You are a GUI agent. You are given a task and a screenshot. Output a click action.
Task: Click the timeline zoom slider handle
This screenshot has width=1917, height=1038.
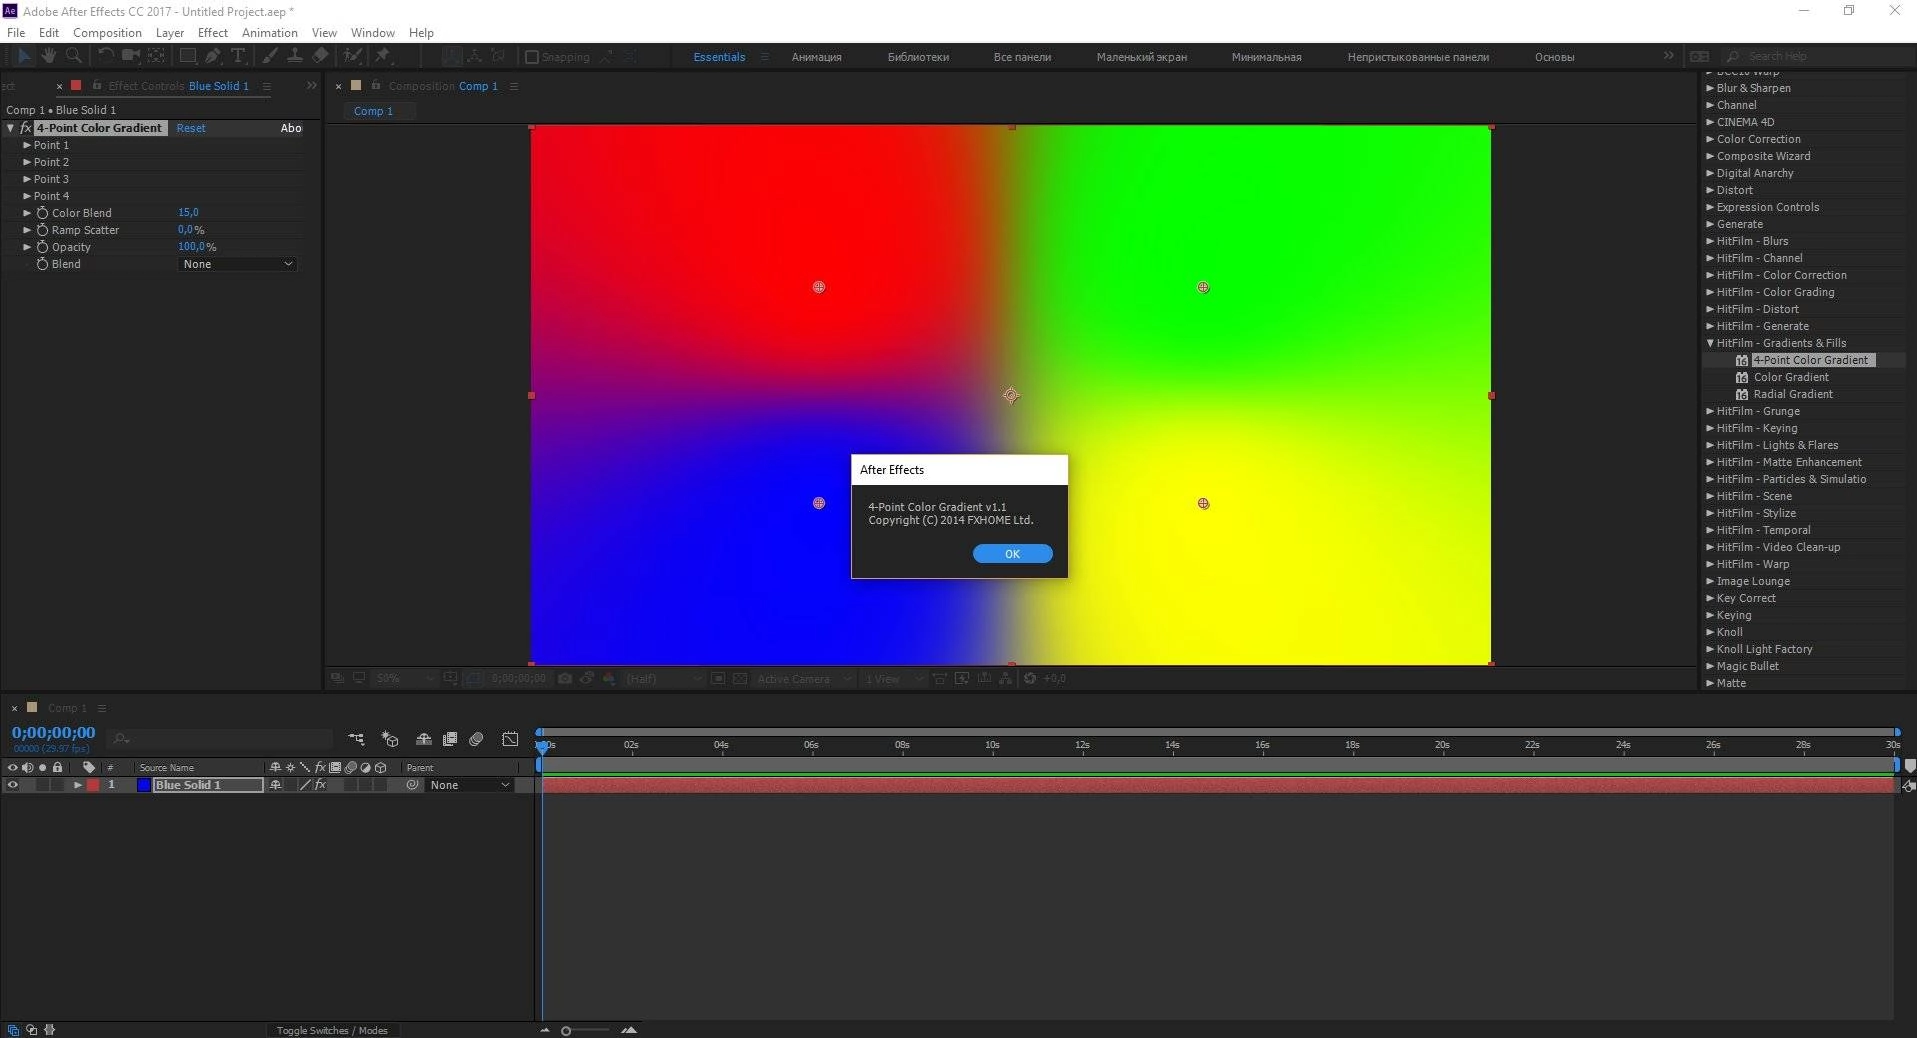tap(566, 1031)
